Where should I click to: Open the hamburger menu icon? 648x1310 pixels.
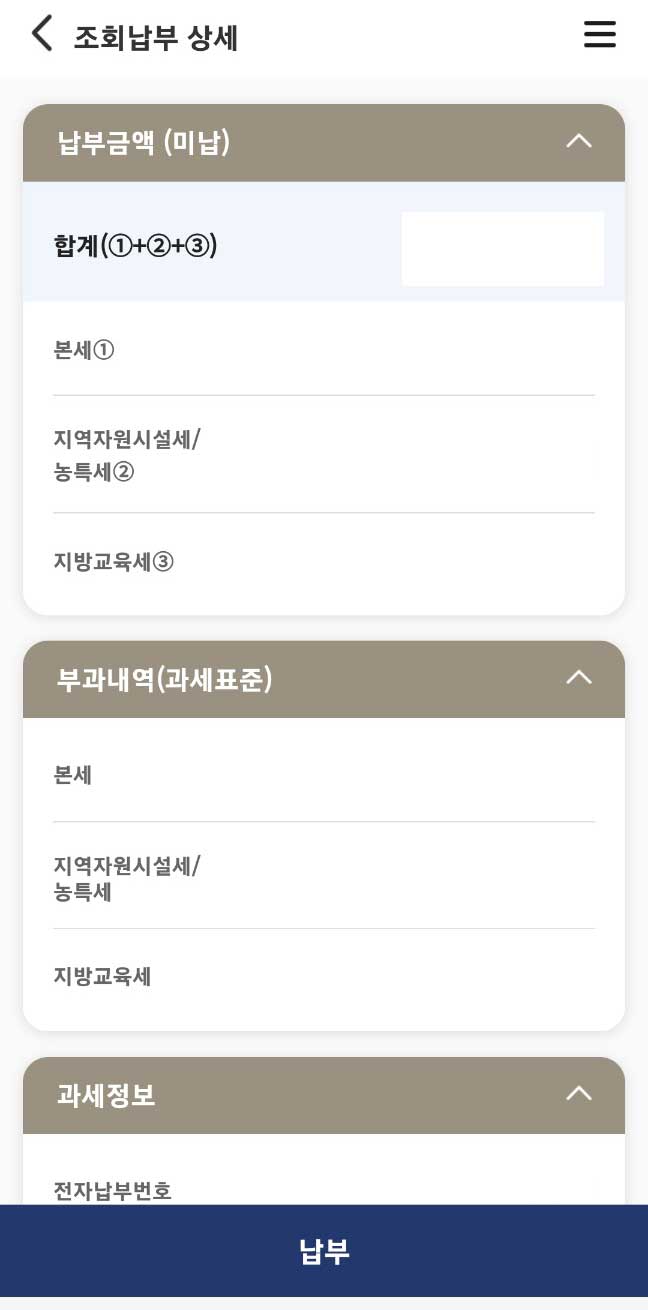(x=599, y=33)
